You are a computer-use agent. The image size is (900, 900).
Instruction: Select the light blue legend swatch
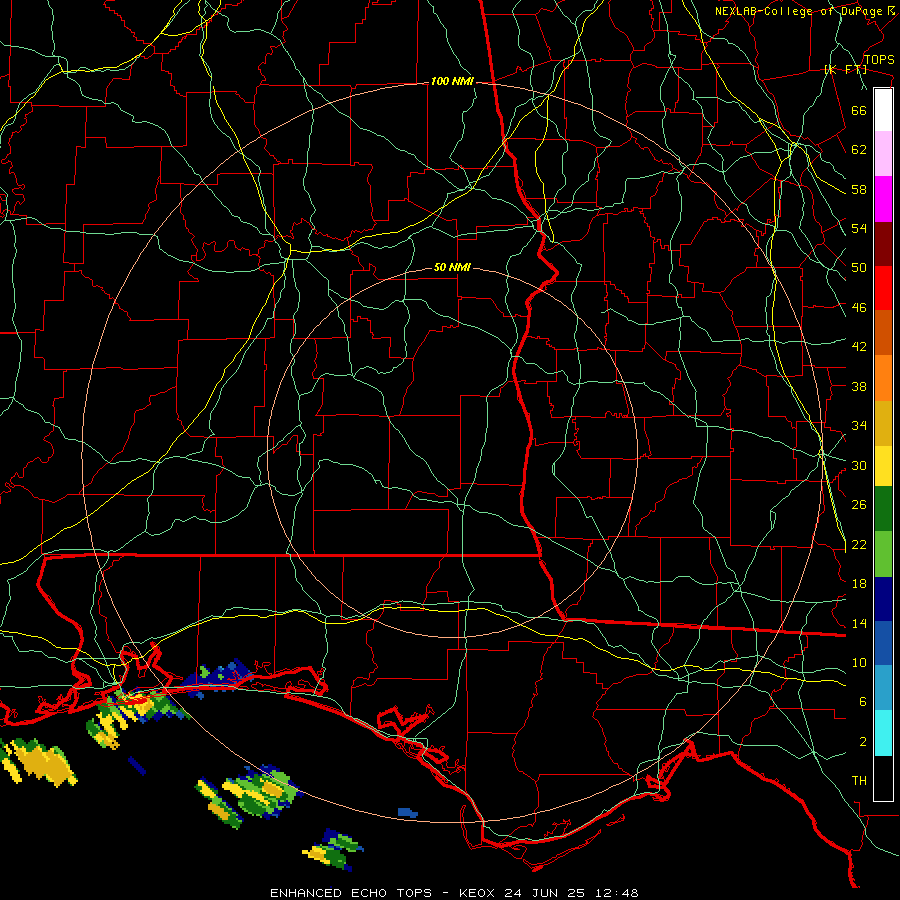point(883,688)
